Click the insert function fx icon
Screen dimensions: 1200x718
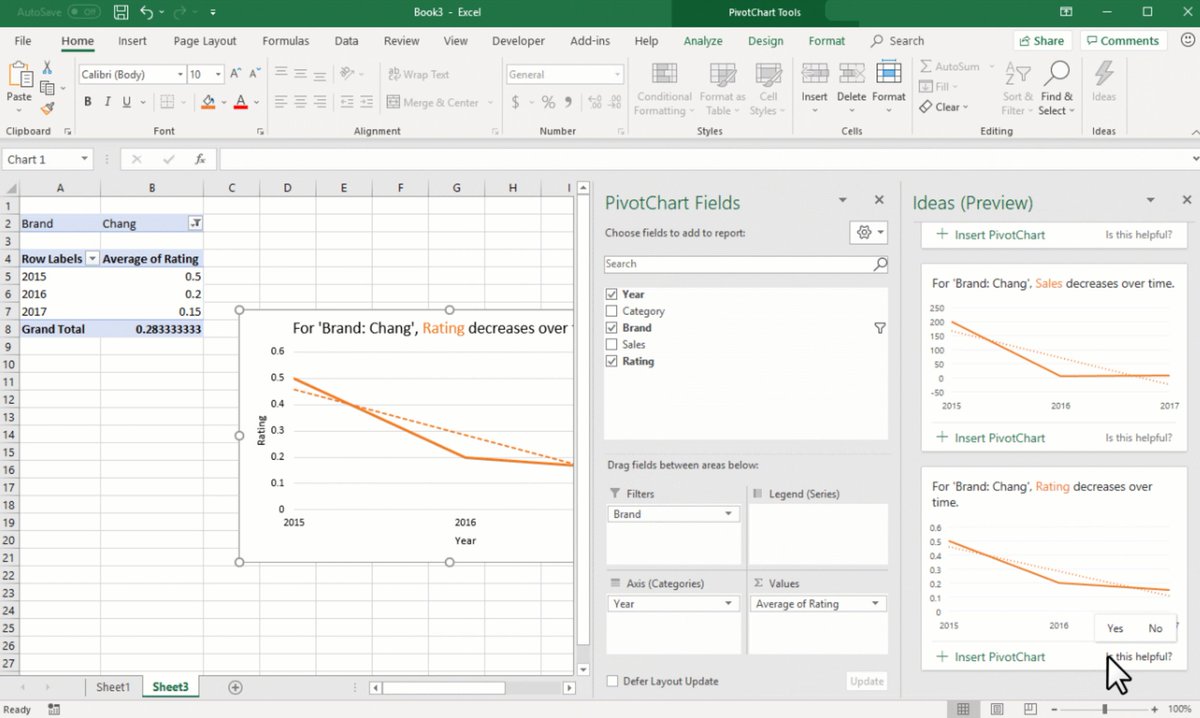pos(200,159)
